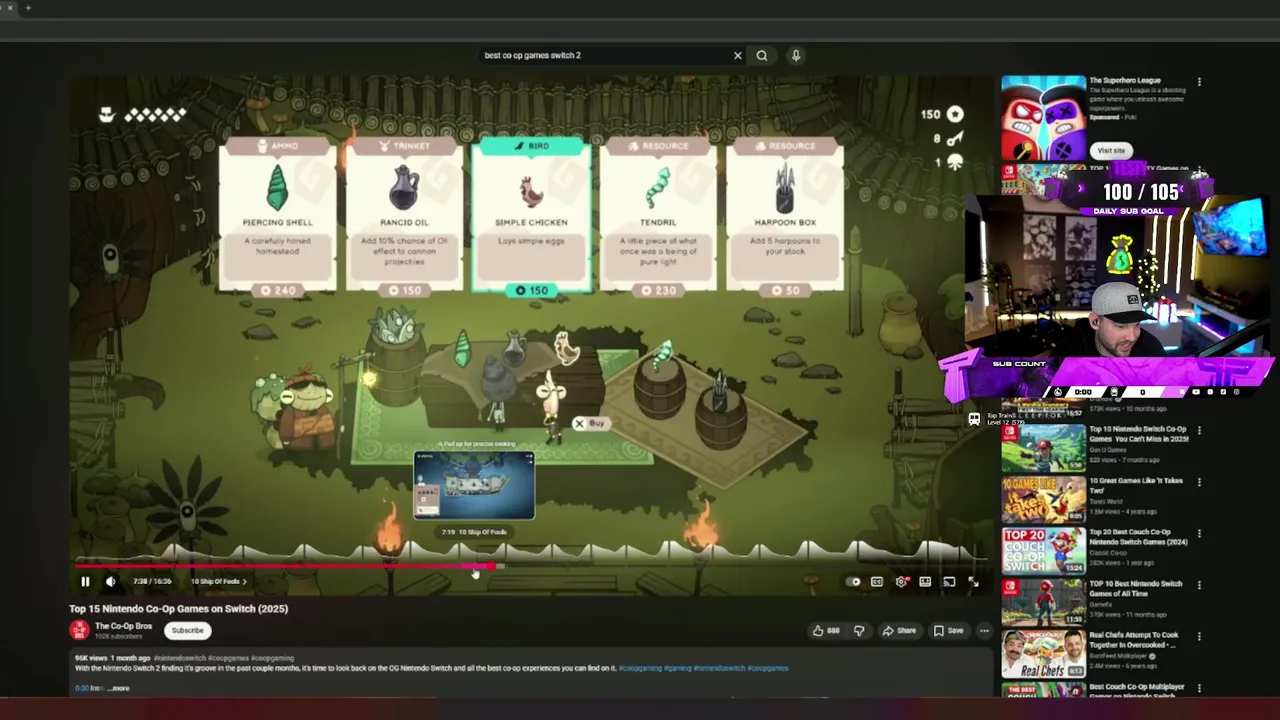Open options for 'TOP 10 Best Nintendo Switch'
This screenshot has height=720, width=1280.
(x=1199, y=585)
